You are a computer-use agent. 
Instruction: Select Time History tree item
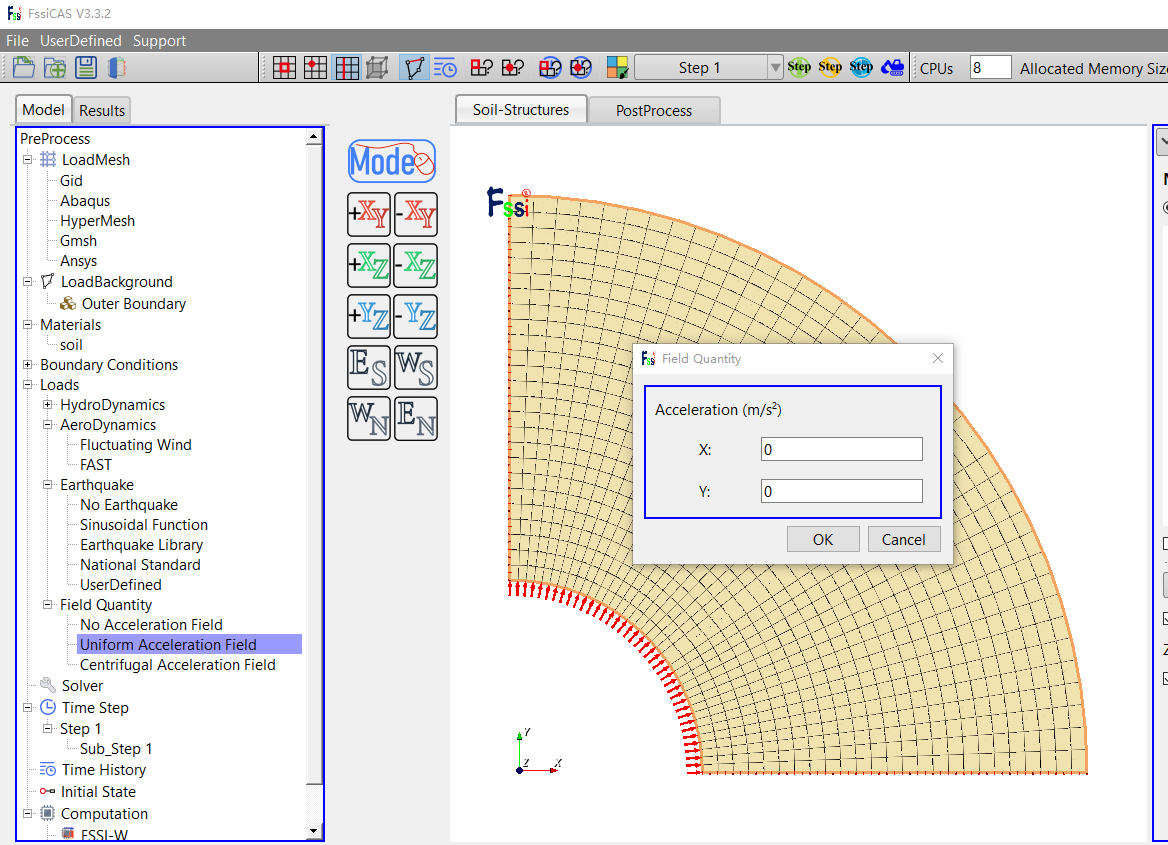pos(104,770)
